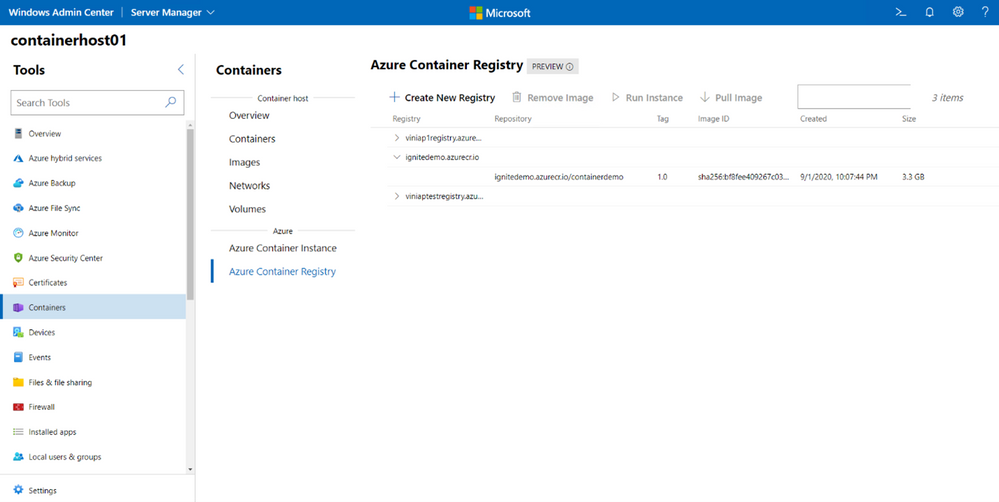Open the Server Manager dropdown
This screenshot has height=502, width=999.
coord(173,13)
